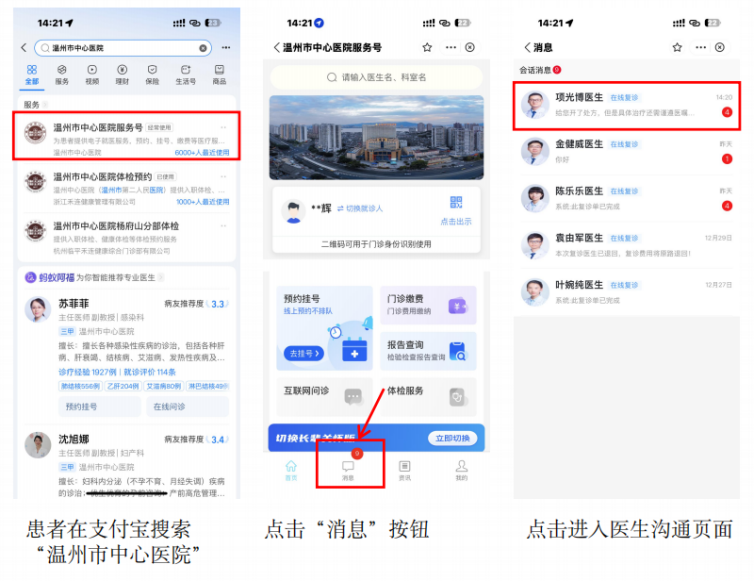Open 报告查询 tile
755x581 pixels.
point(428,351)
